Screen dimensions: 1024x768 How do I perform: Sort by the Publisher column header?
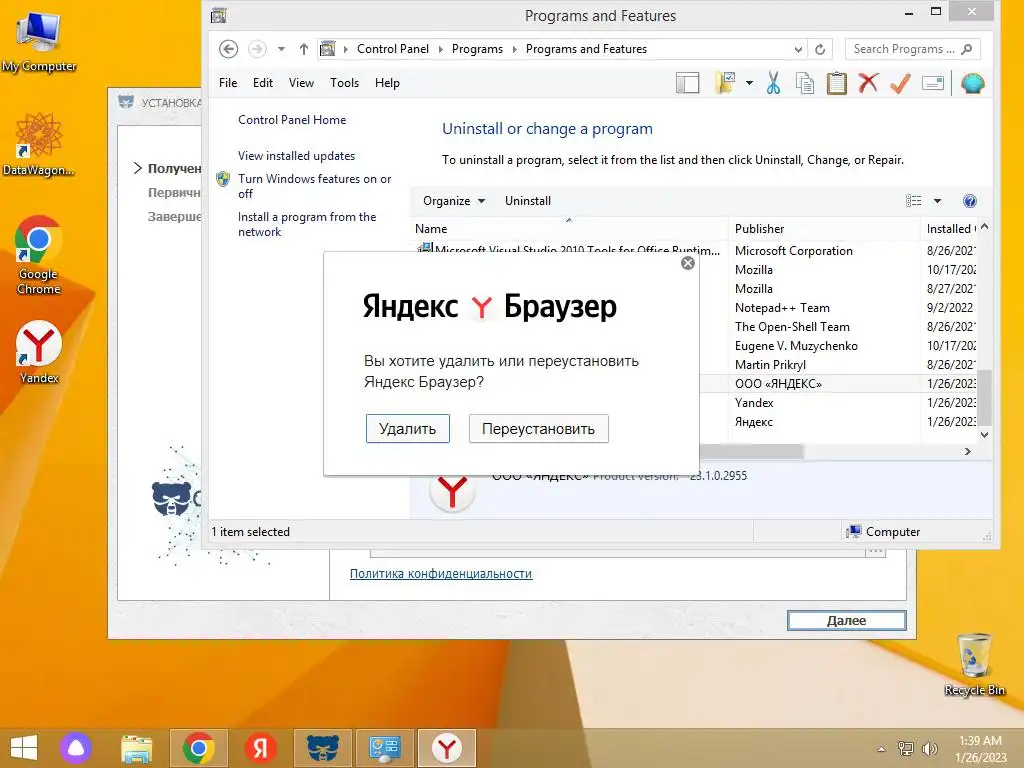click(x=824, y=229)
